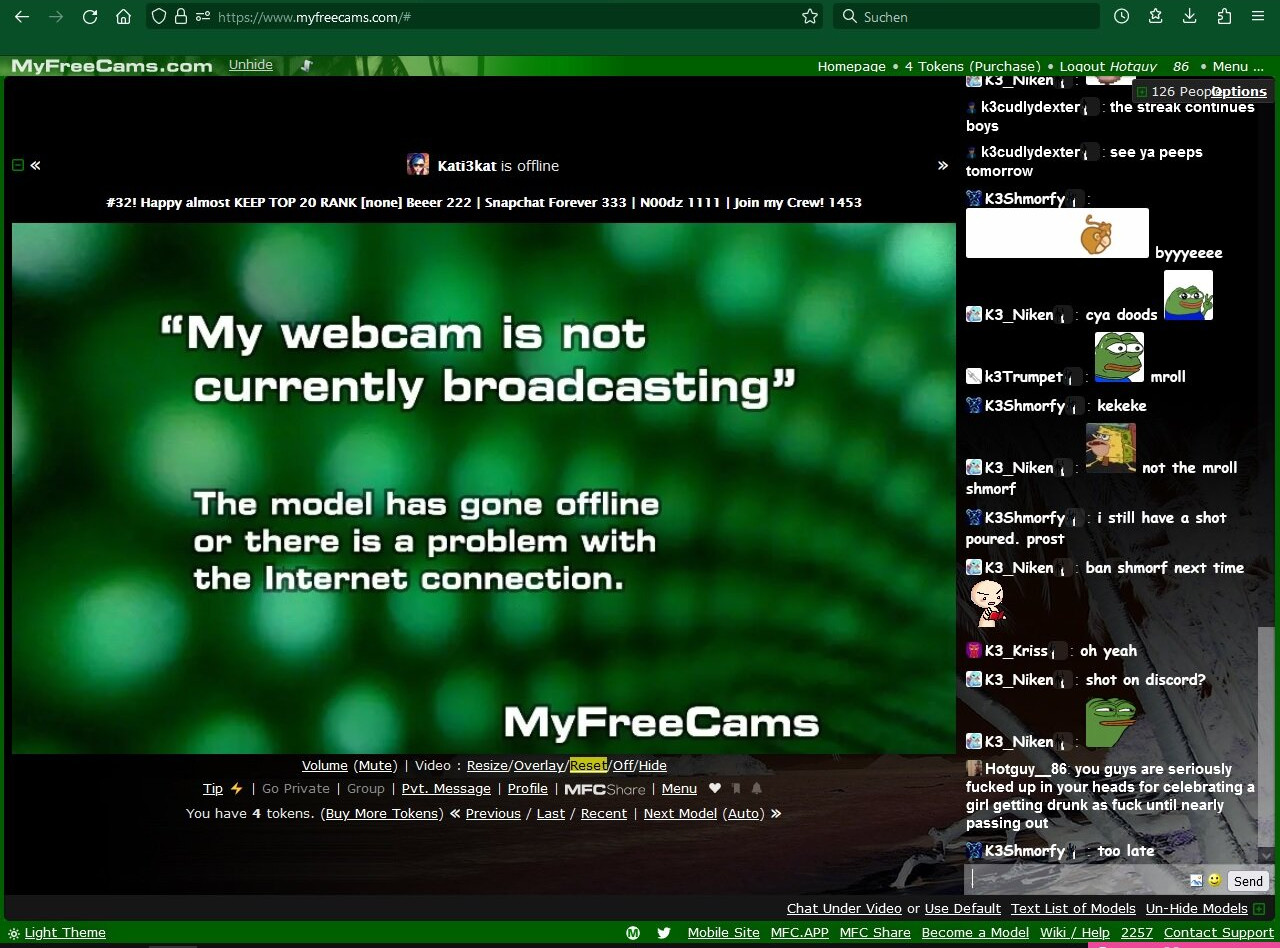The width and height of the screenshot is (1280, 948).
Task: Click the double left arrow before Previous
Action: pyautogui.click(x=455, y=814)
